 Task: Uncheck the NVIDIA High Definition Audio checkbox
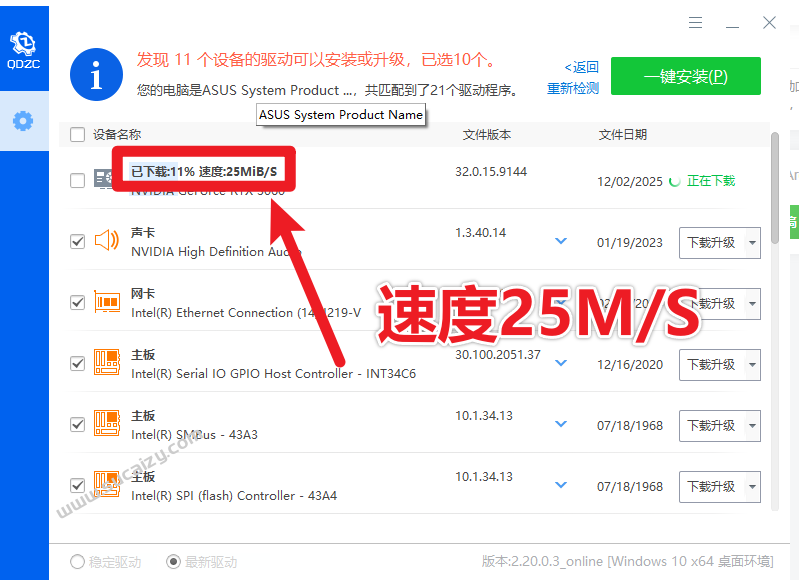pos(78,241)
